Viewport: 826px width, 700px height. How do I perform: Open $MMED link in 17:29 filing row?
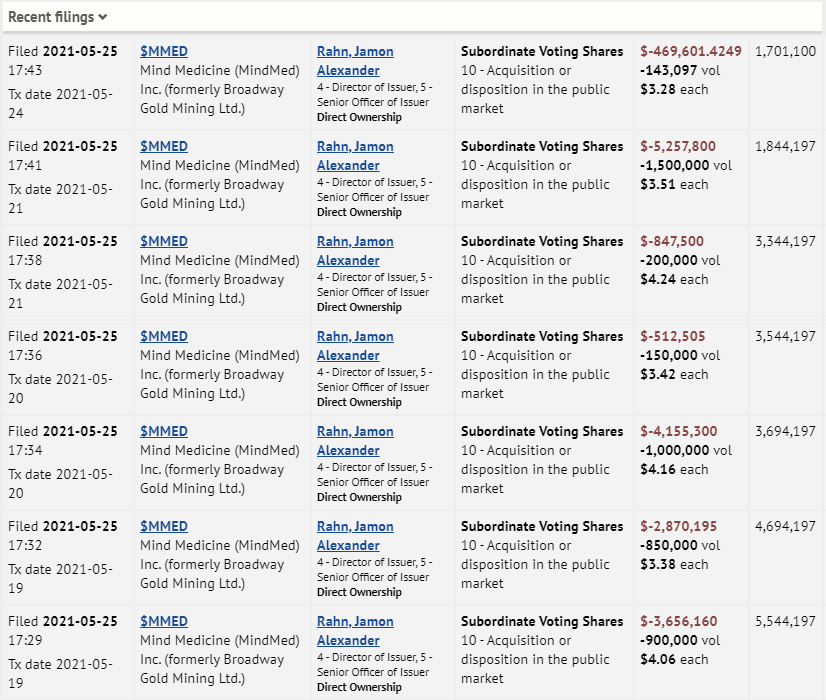[164, 621]
